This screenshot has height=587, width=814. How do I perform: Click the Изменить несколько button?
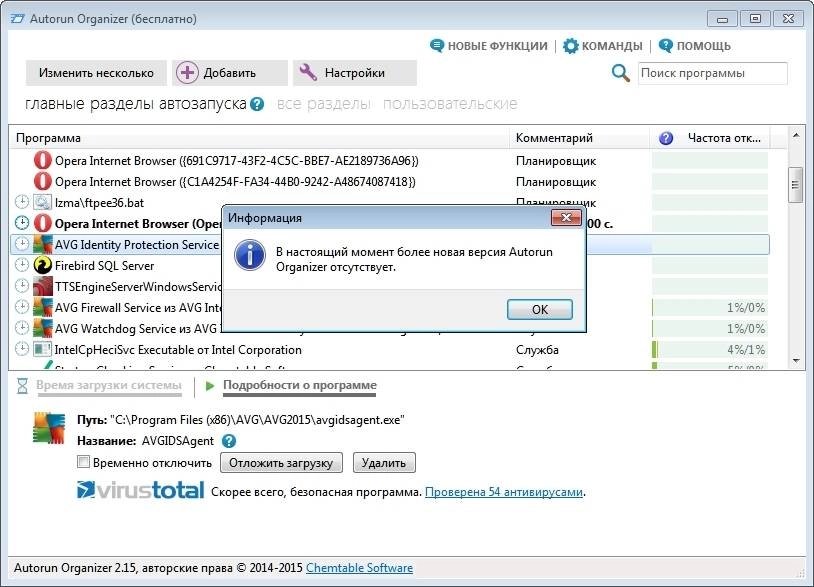96,73
